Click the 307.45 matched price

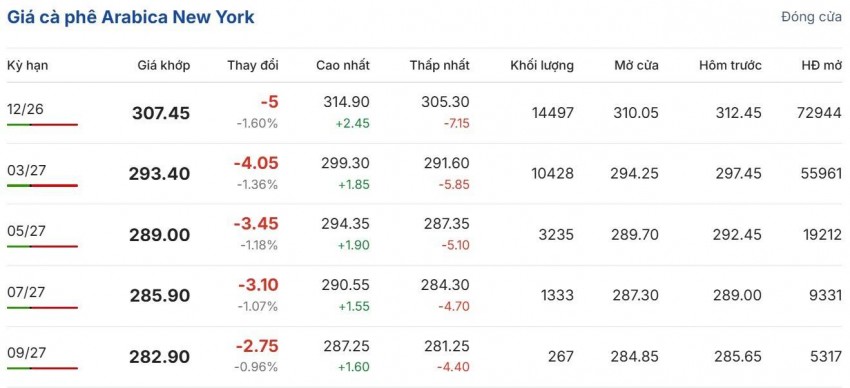click(x=161, y=113)
